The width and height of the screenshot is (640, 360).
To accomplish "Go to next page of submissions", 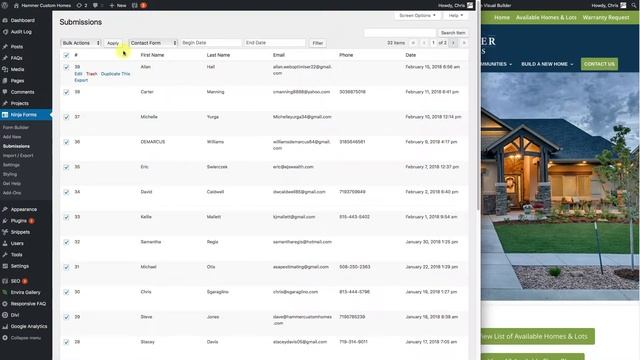I will click(453, 43).
